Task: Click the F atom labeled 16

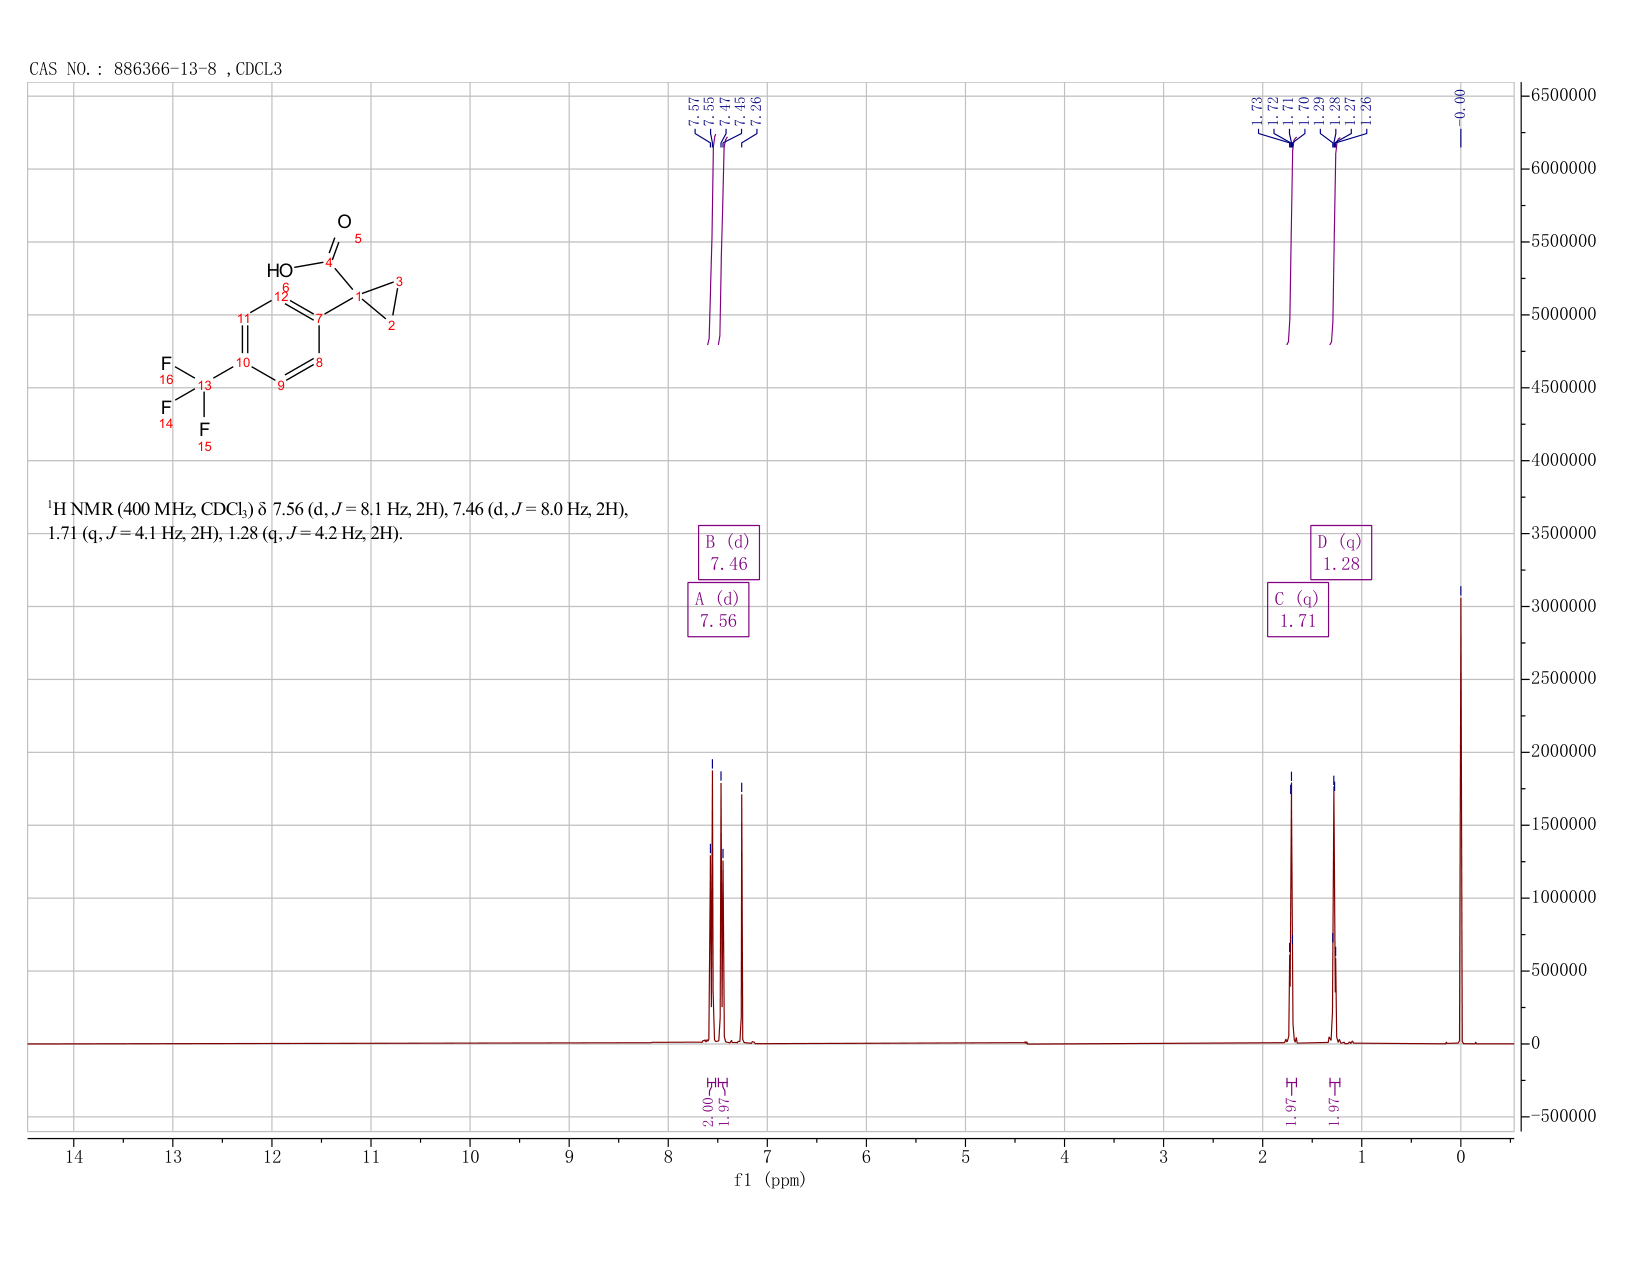Action: coord(166,364)
